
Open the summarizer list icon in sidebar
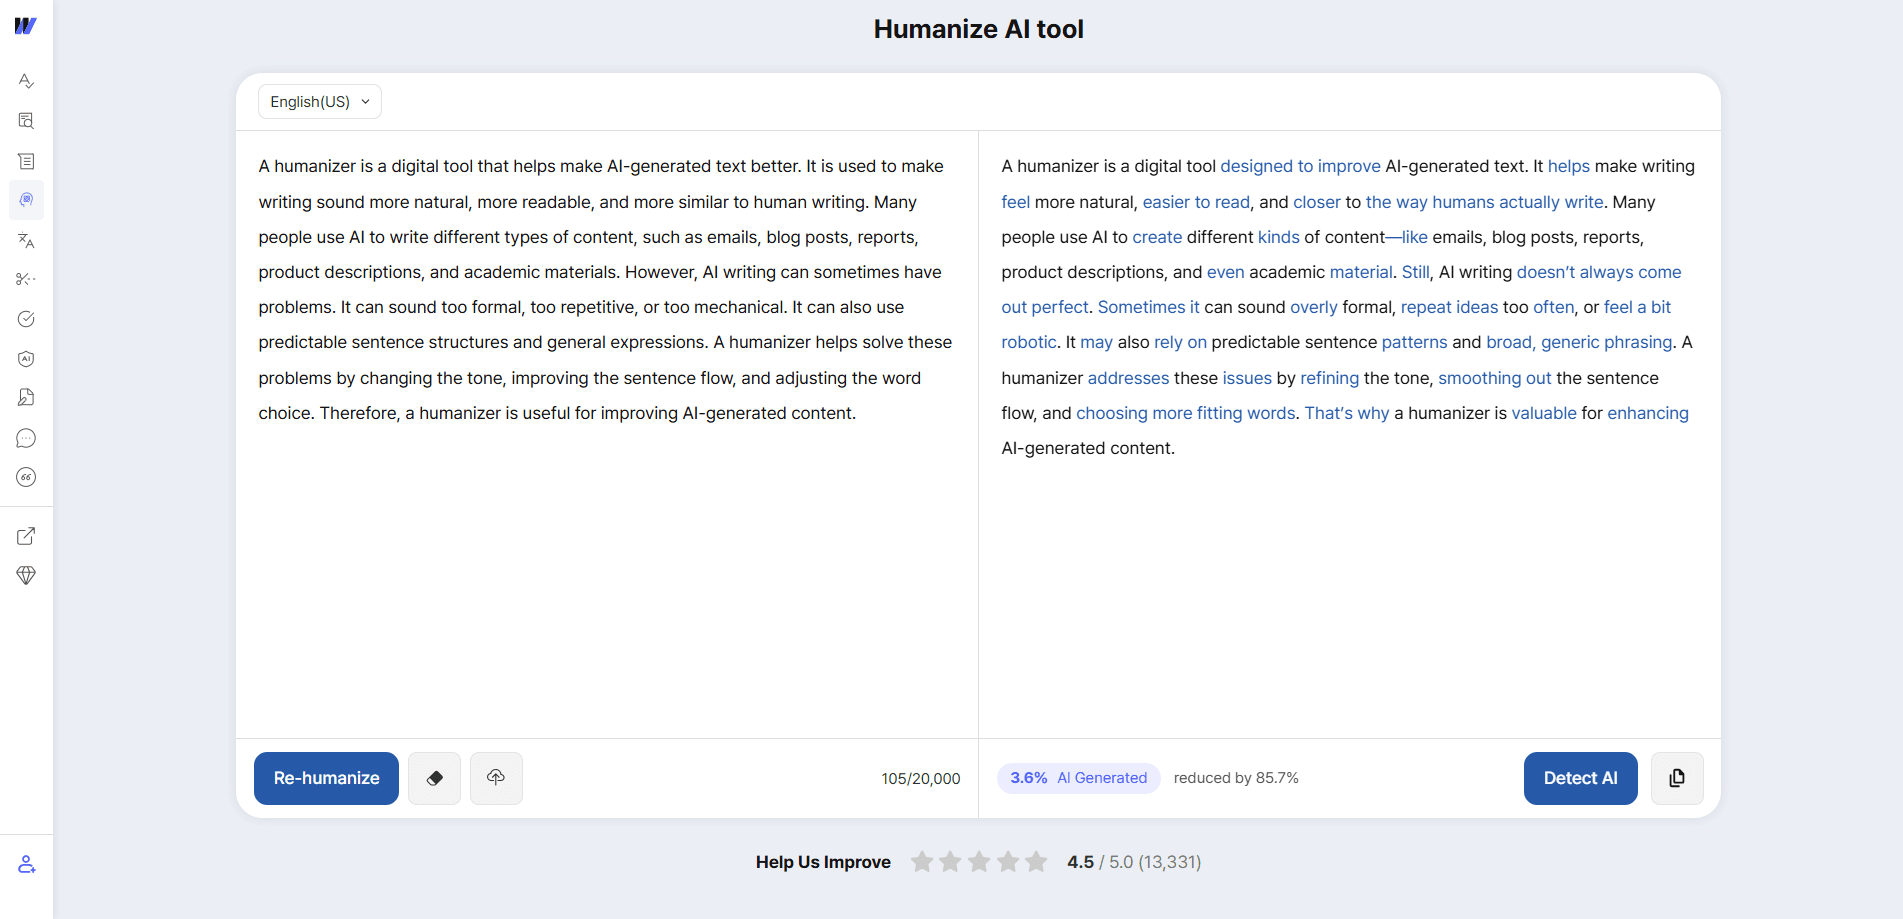26,161
